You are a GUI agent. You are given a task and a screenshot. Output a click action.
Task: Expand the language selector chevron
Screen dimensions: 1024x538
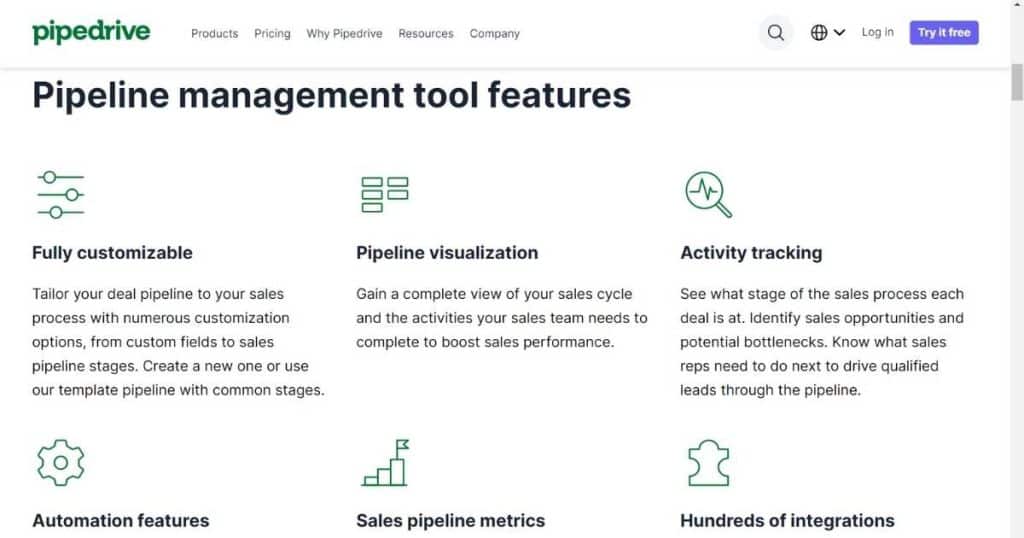coord(839,33)
